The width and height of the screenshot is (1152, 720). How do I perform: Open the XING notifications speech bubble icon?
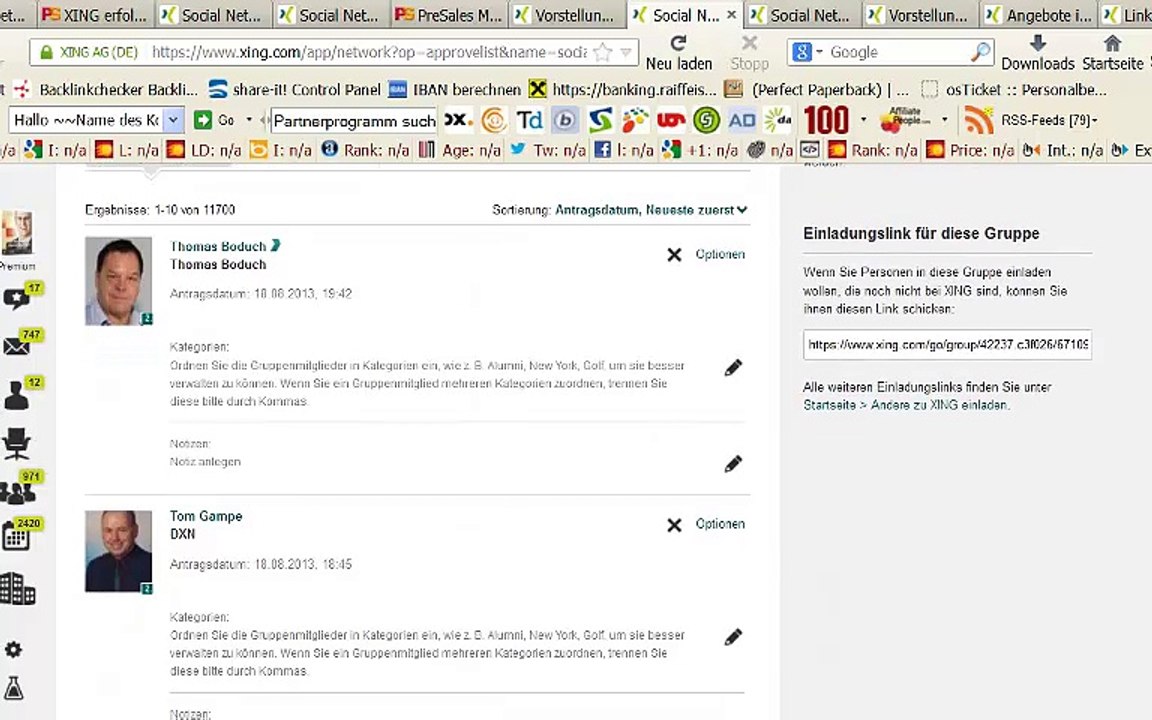click(x=15, y=298)
